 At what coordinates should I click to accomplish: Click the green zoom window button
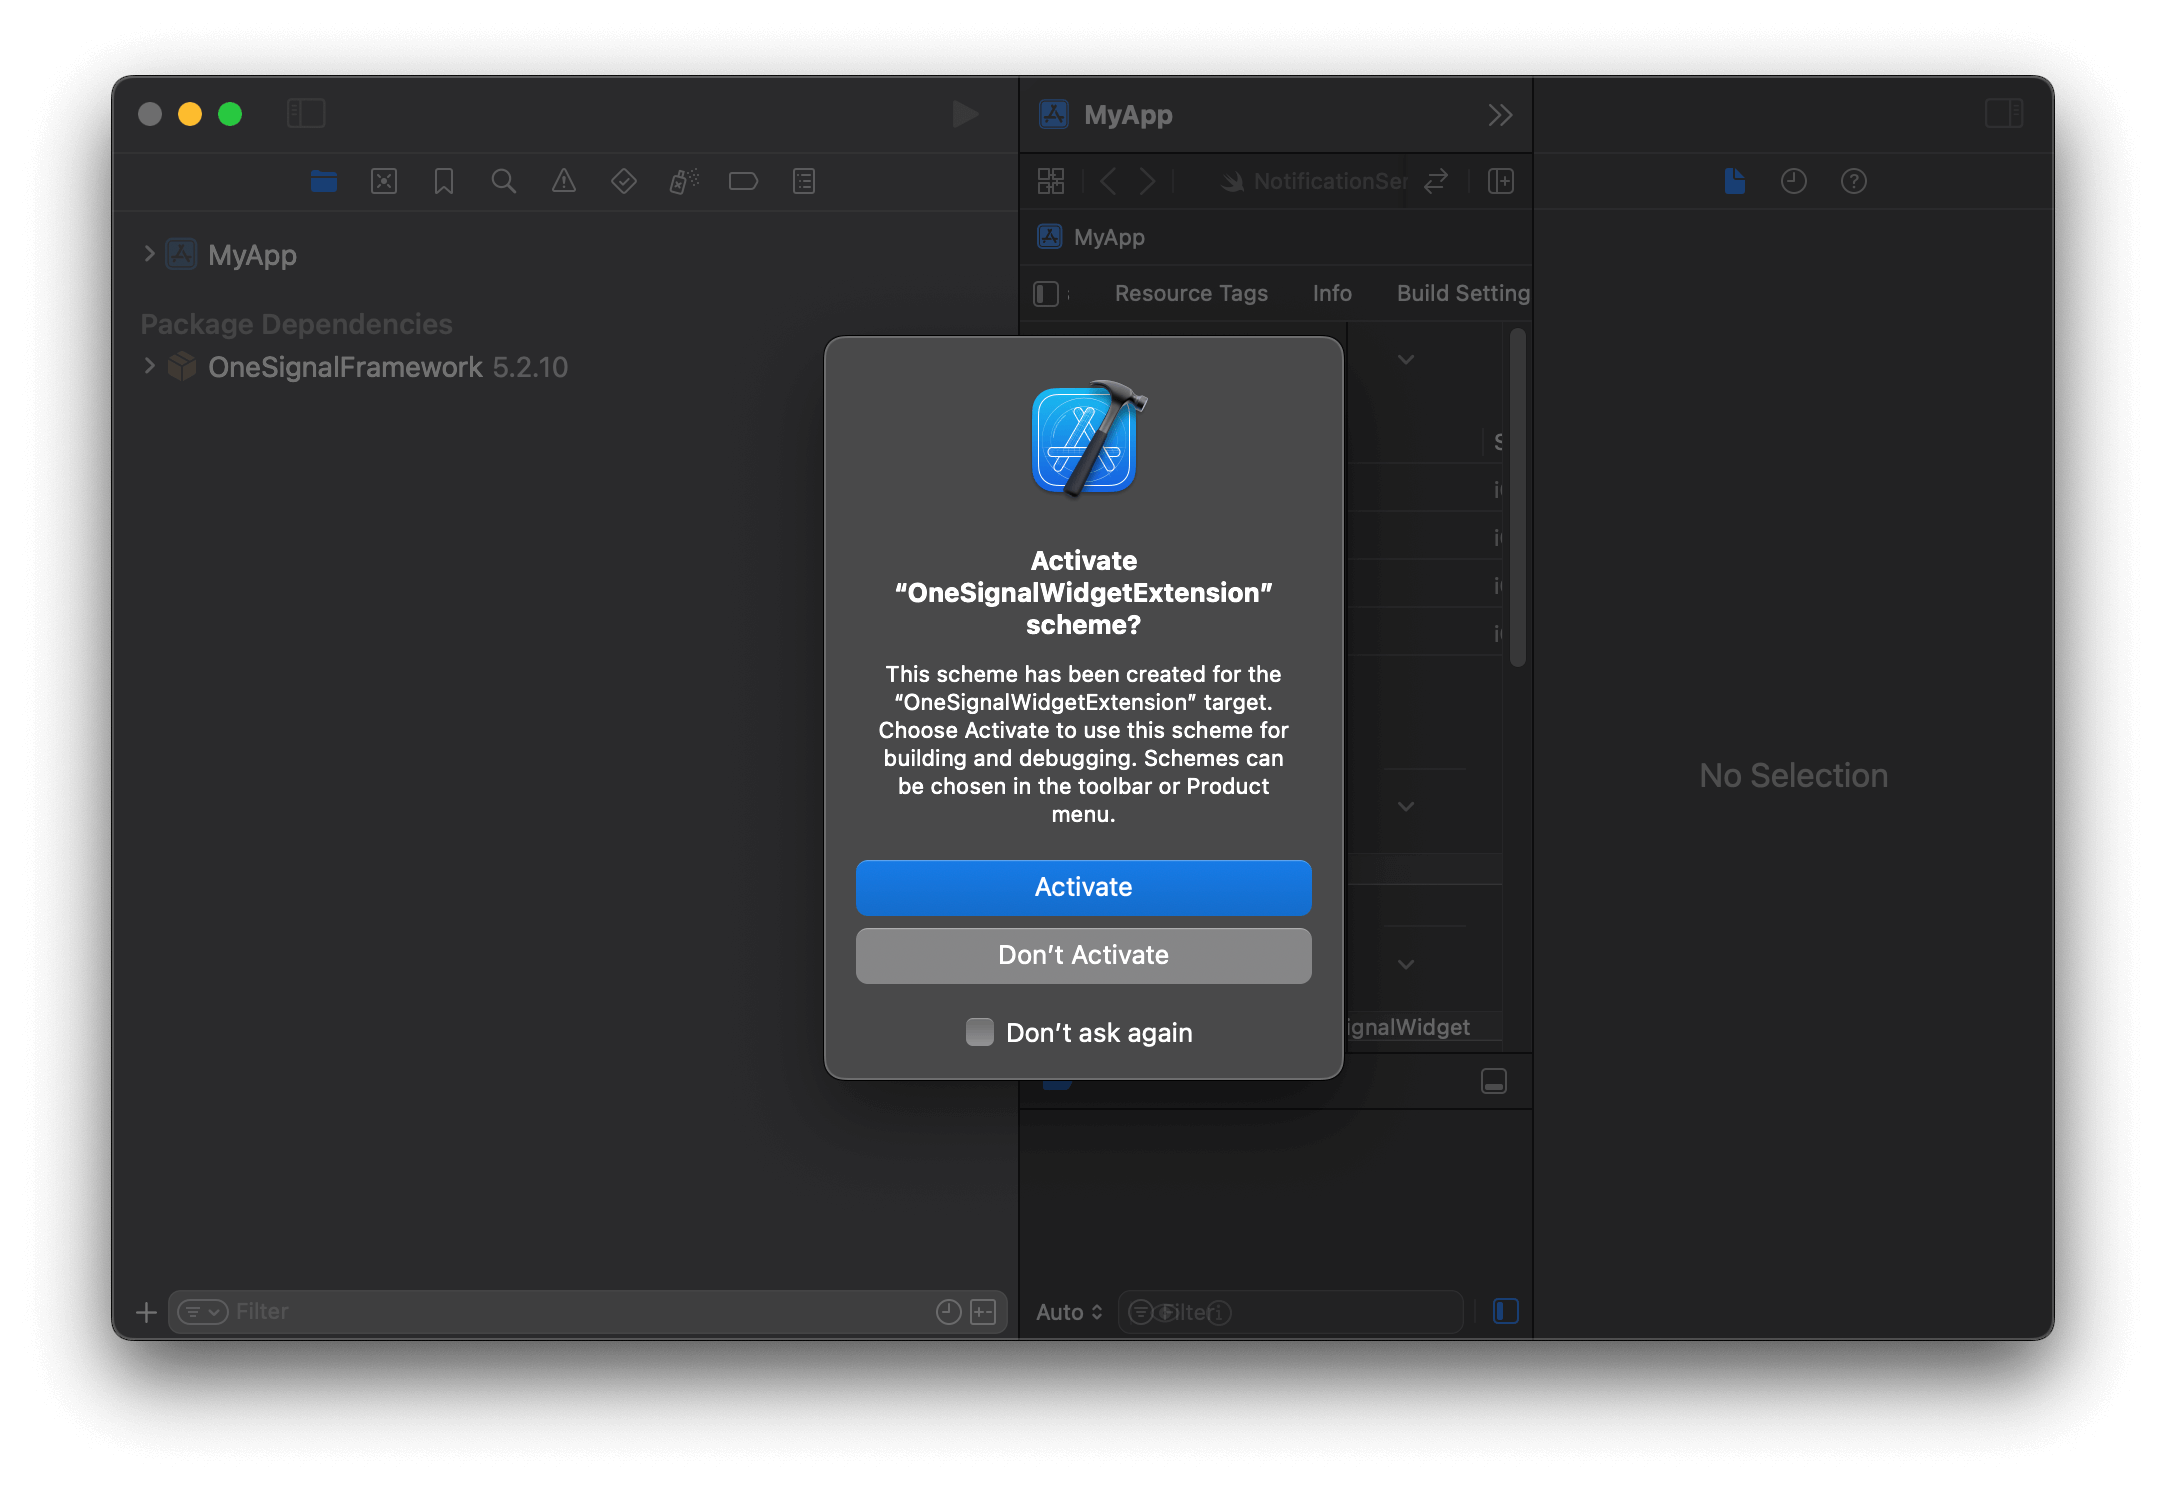(x=230, y=114)
